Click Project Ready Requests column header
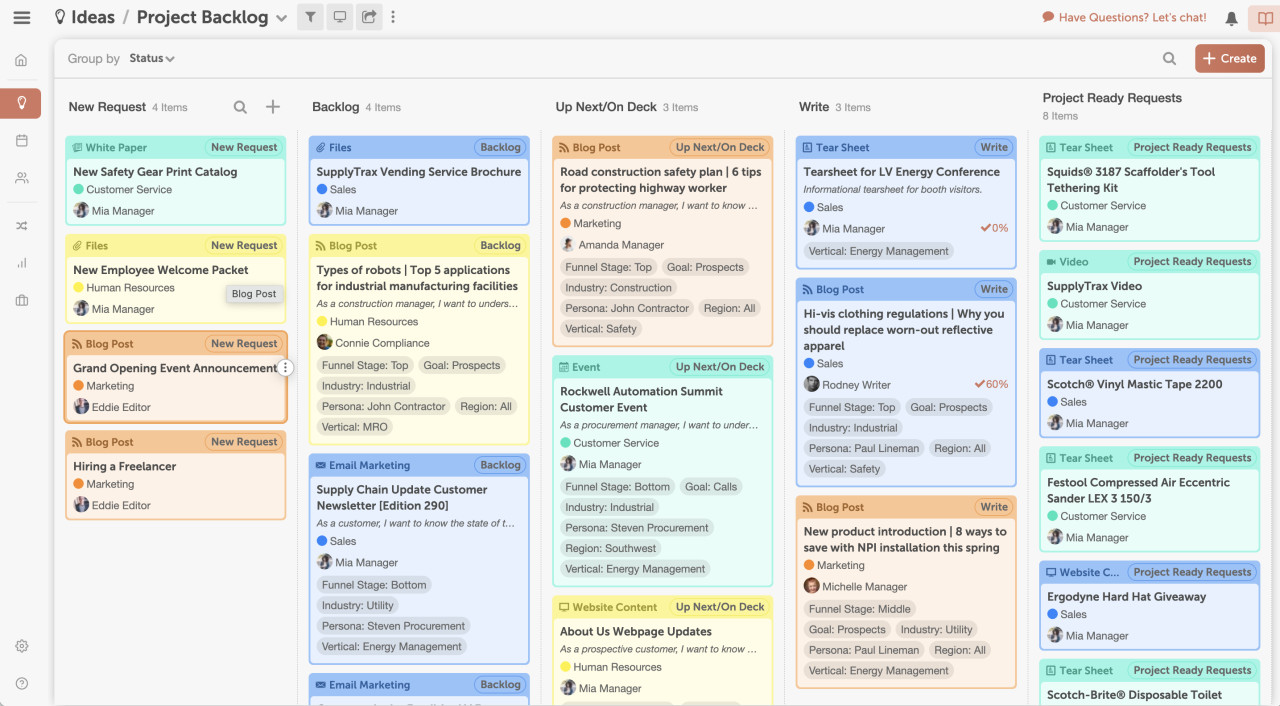Screen dimensions: 1280x706 (1112, 98)
